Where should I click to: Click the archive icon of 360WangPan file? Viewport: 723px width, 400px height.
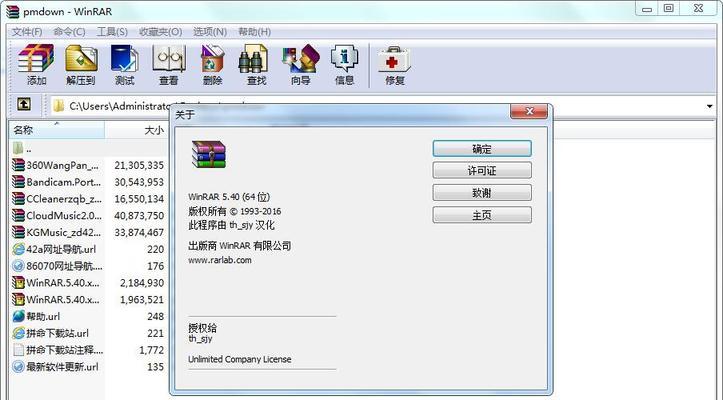18,165
